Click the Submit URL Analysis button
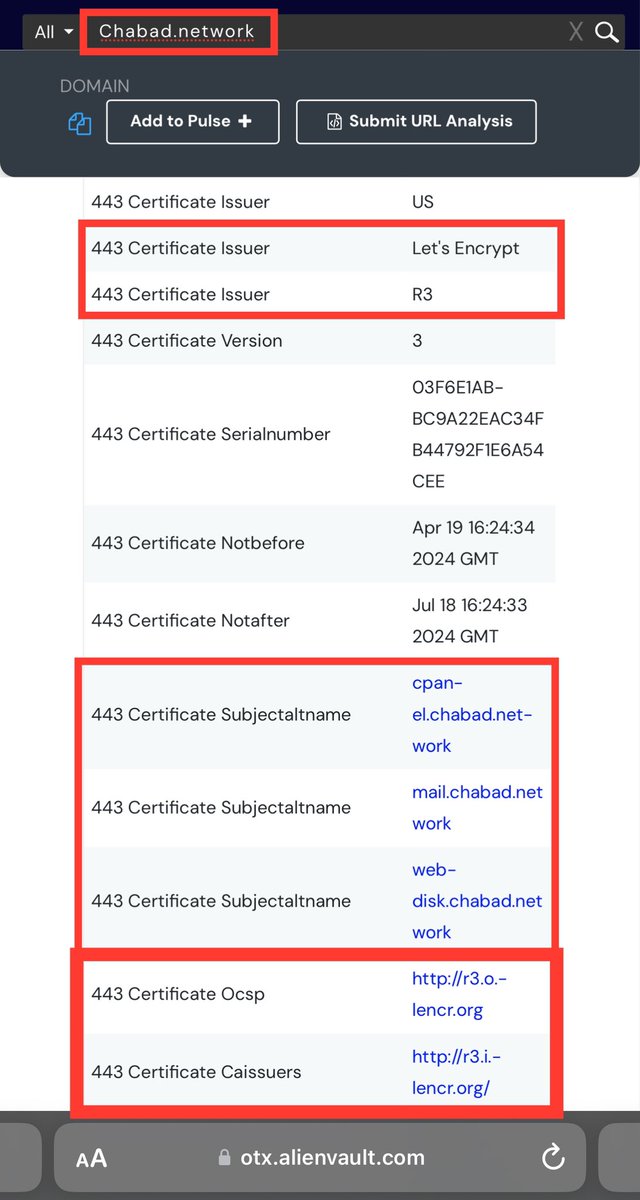The width and height of the screenshot is (640, 1200). (416, 122)
